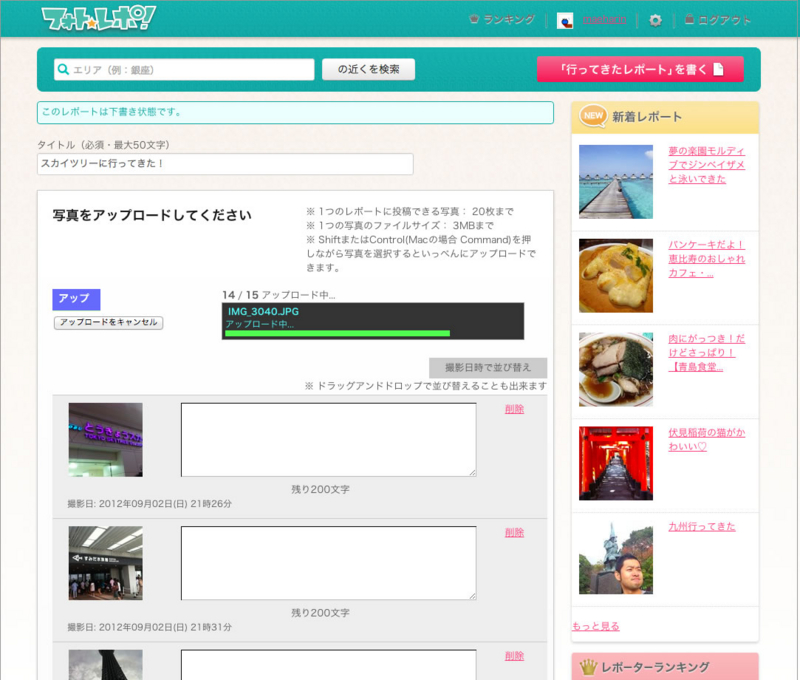Open the pancake report thumbnail
The height and width of the screenshot is (680, 800).
(x=616, y=275)
